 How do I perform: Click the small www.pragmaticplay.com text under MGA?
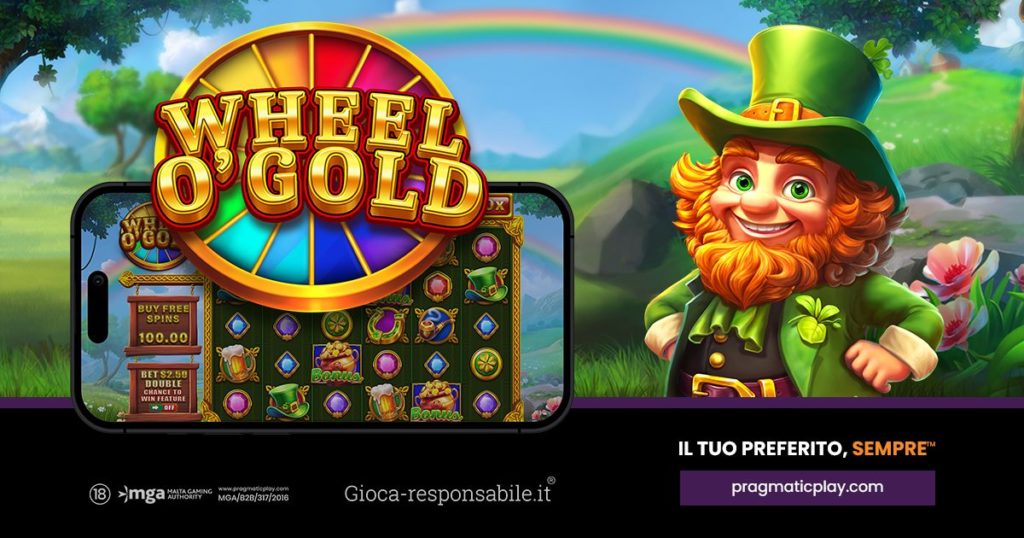[x=253, y=489]
